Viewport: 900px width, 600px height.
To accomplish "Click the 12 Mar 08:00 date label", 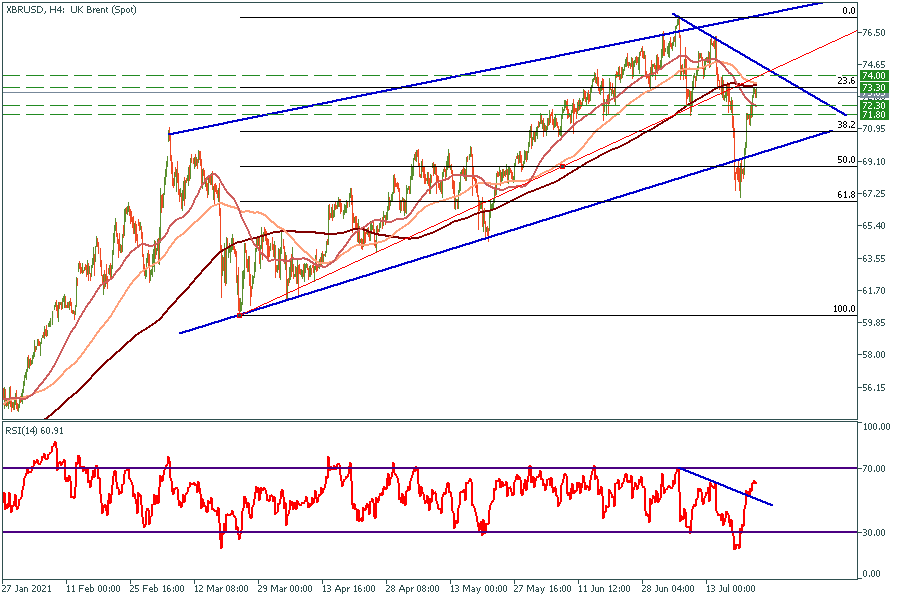I will (223, 589).
